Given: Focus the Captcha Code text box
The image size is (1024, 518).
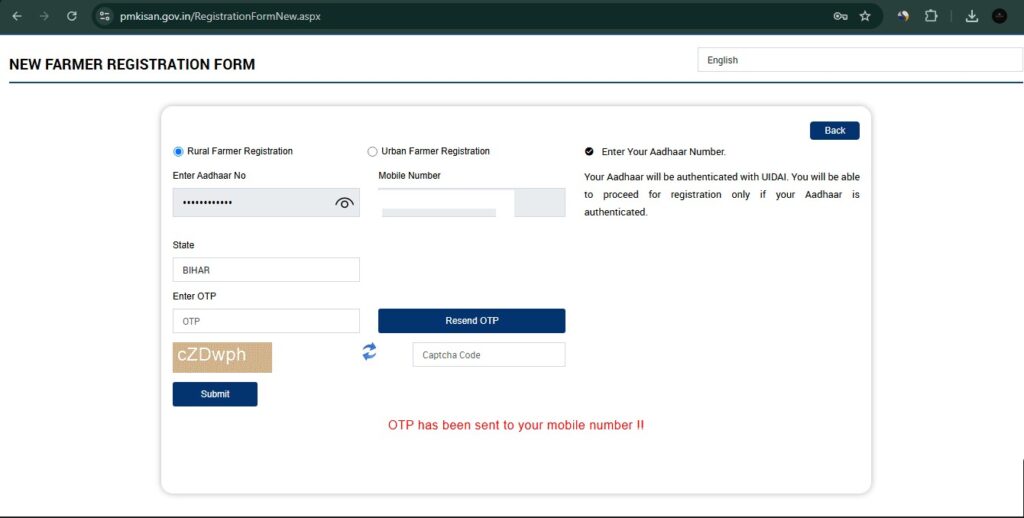Looking at the screenshot, I should tap(488, 355).
